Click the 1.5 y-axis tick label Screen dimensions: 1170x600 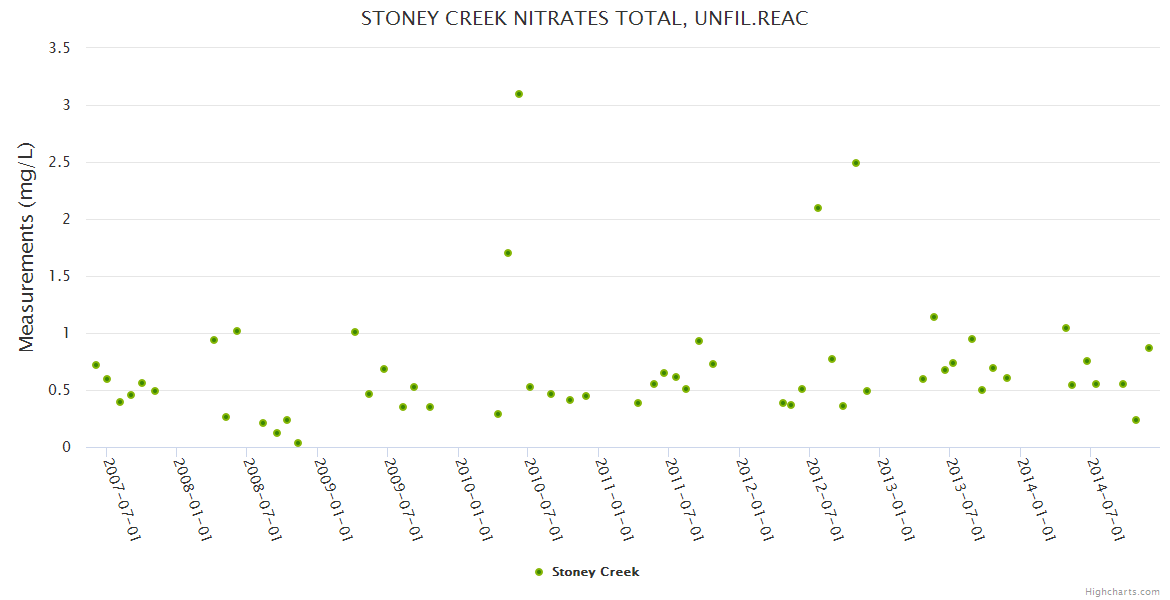[59, 276]
